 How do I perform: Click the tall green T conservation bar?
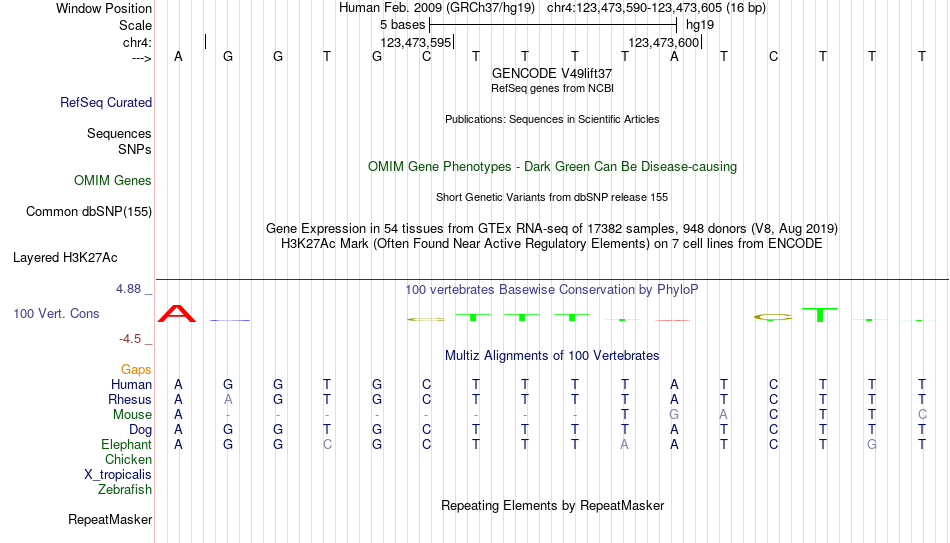[820, 315]
